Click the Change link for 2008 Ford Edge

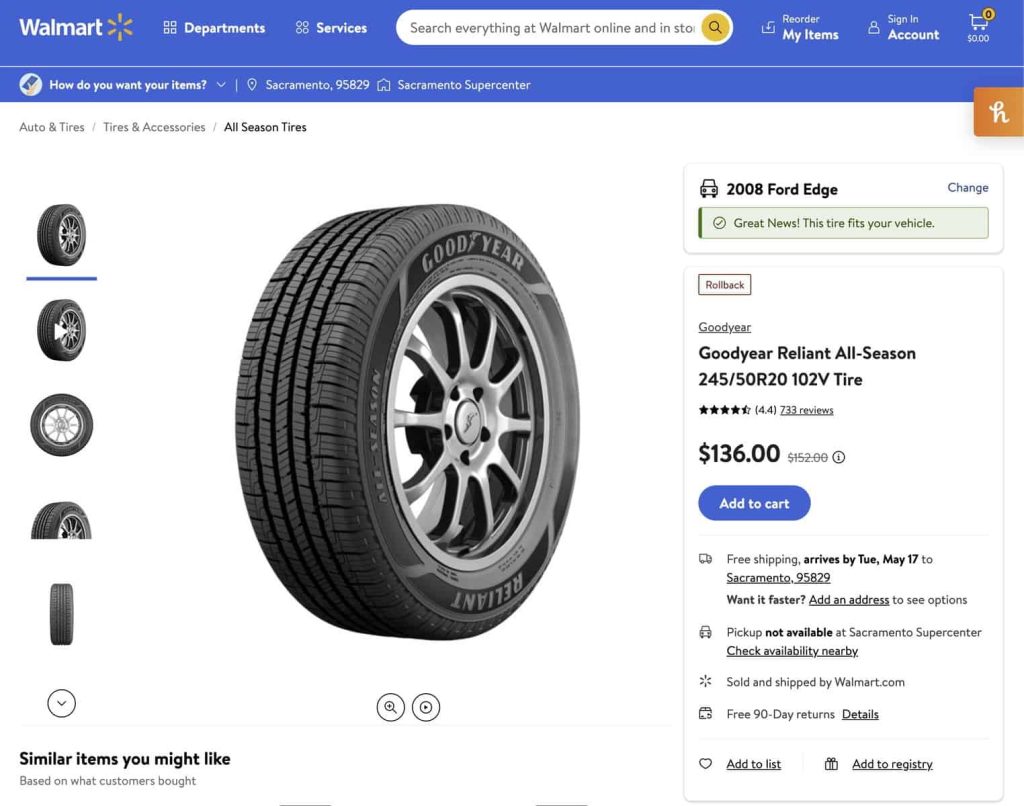(967, 187)
